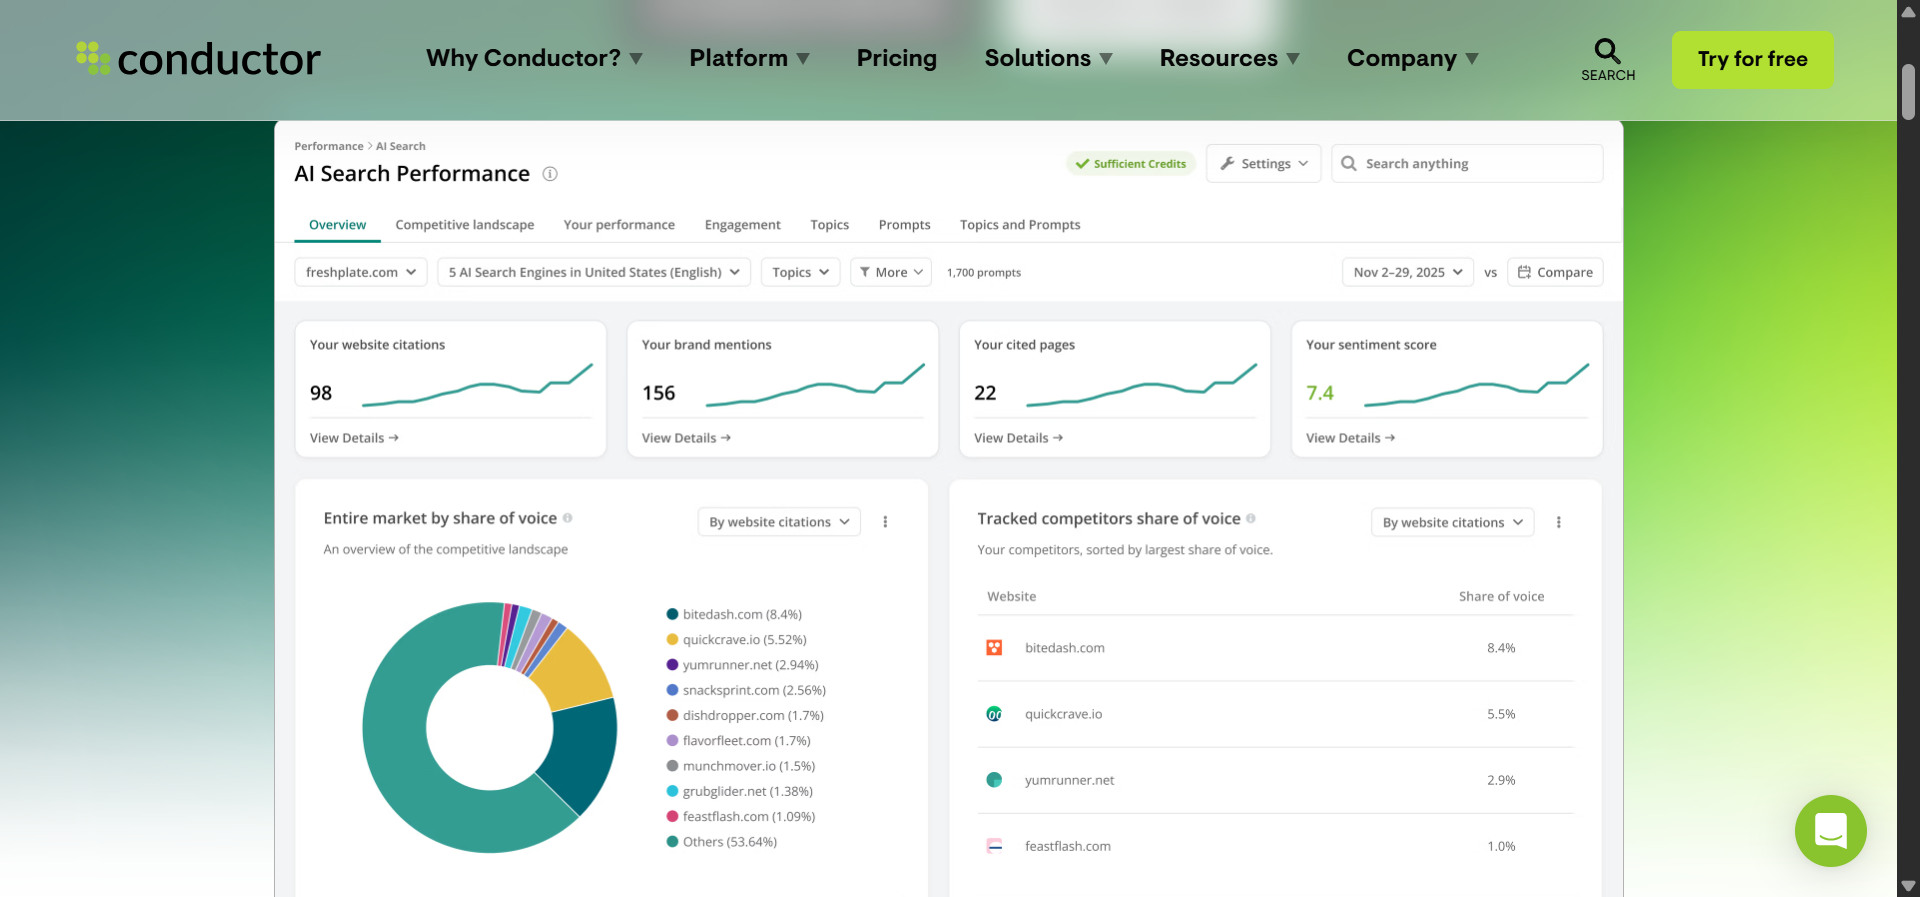Screen dimensions: 1920x897
Task: Click Try for free button
Action: 1752,60
